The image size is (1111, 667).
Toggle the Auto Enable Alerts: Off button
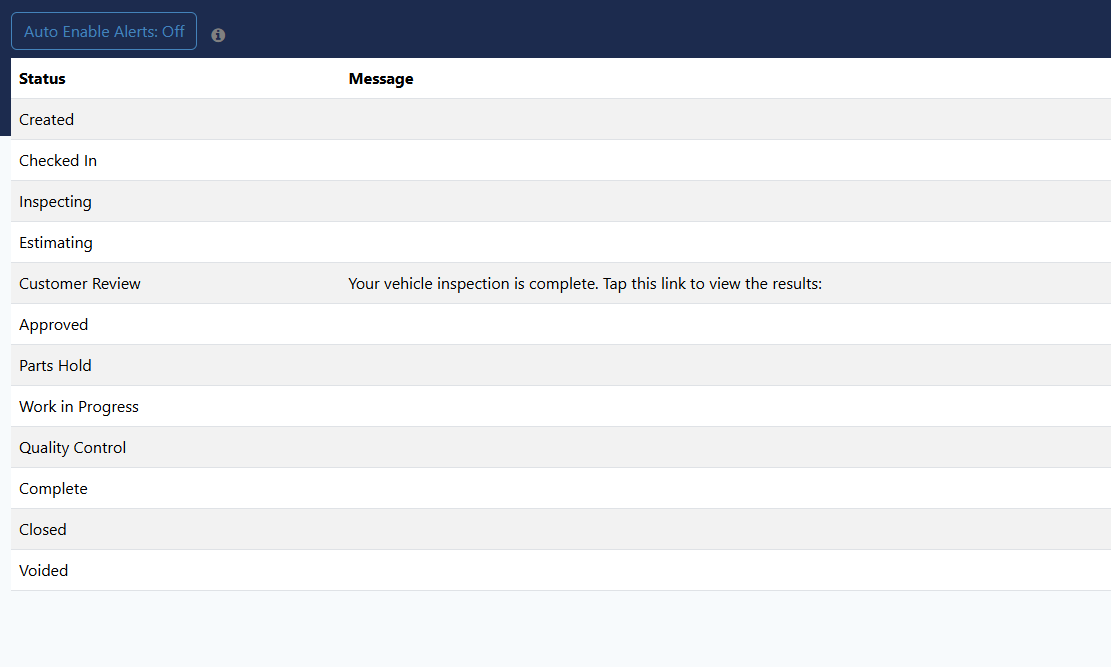[104, 31]
